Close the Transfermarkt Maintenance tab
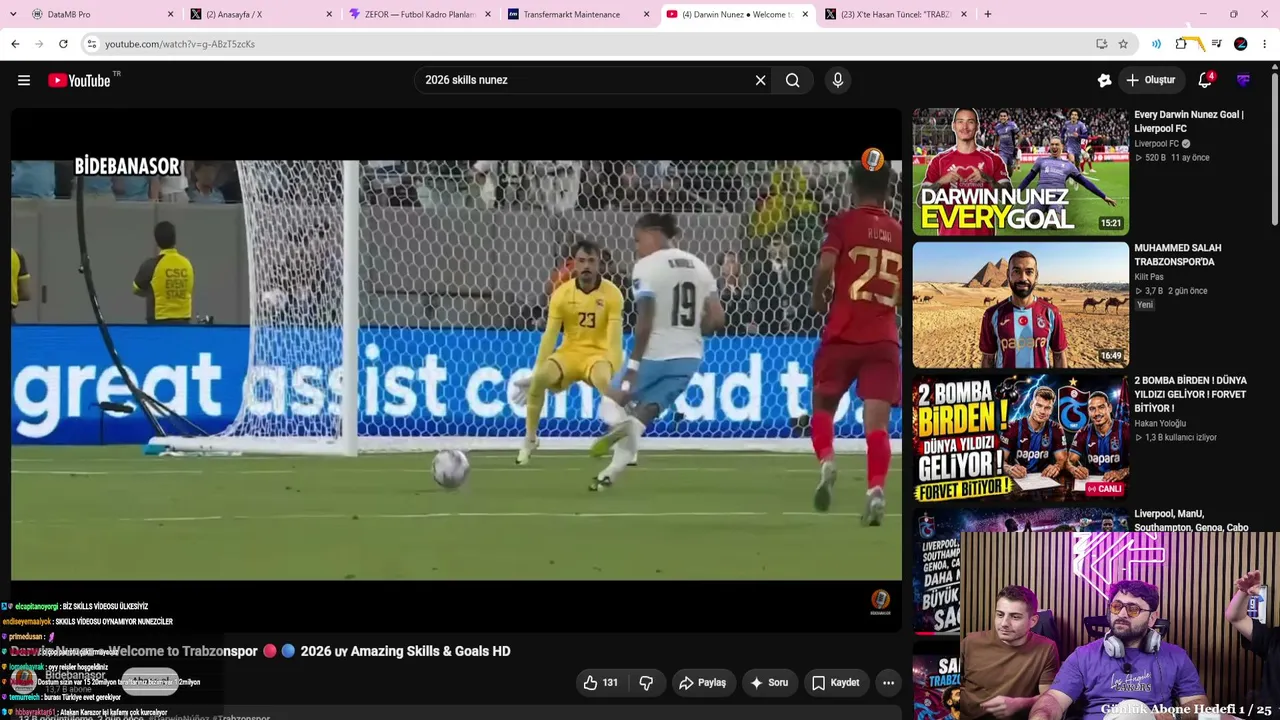The image size is (1280, 720). point(646,14)
